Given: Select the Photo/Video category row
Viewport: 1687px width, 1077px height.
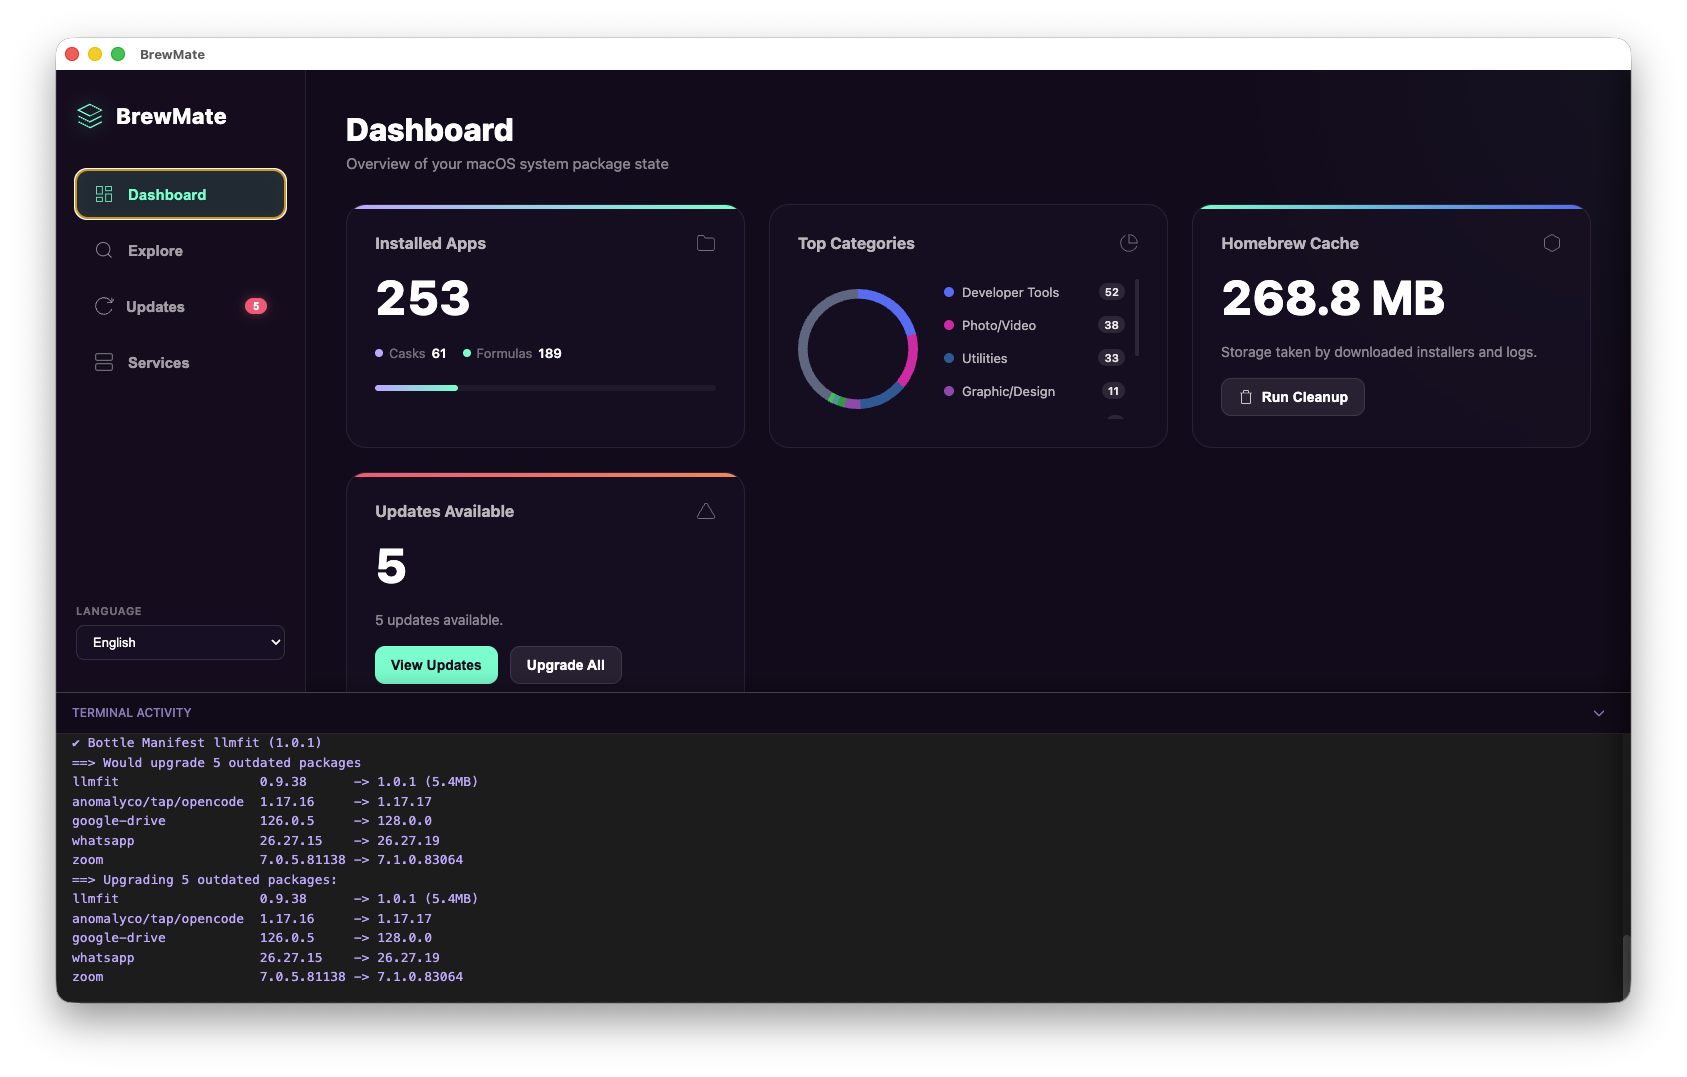Looking at the screenshot, I should [1034, 325].
